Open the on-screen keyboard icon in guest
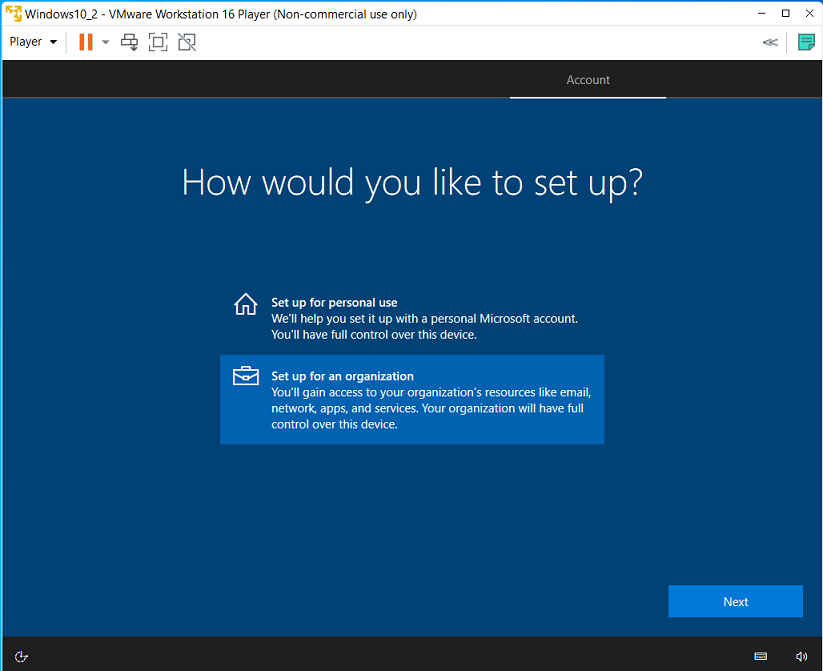The width and height of the screenshot is (823, 671). 763,657
